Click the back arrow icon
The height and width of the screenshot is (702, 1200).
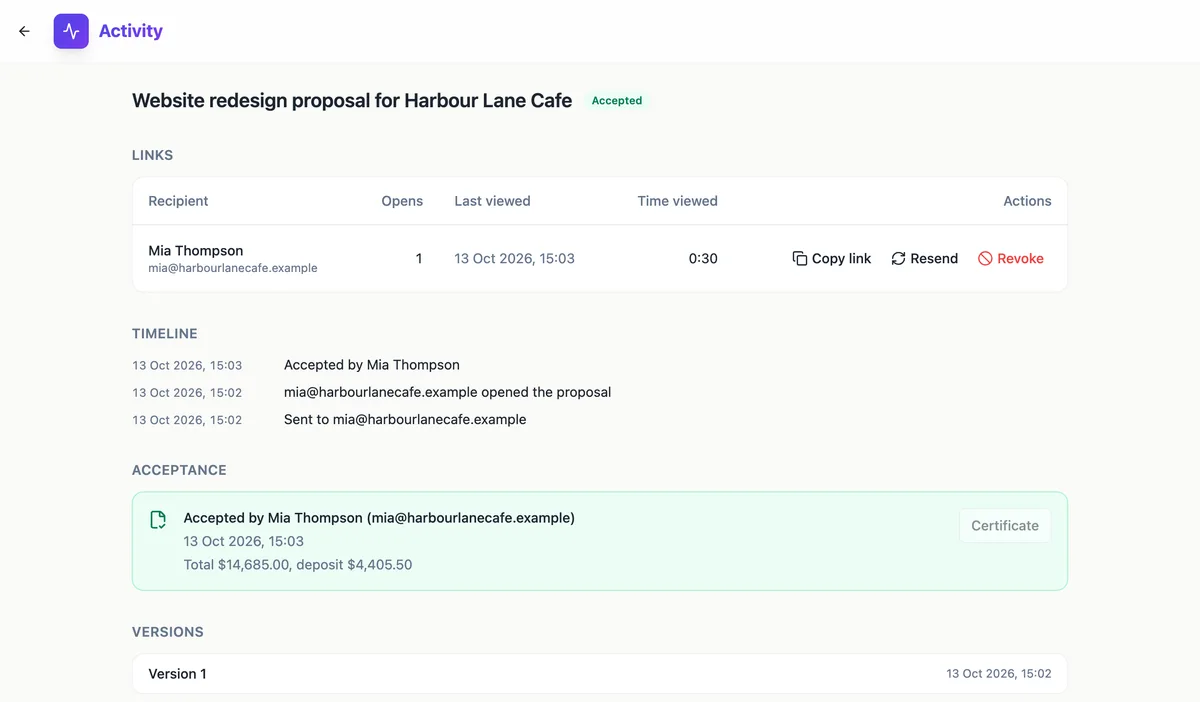pyautogui.click(x=24, y=31)
